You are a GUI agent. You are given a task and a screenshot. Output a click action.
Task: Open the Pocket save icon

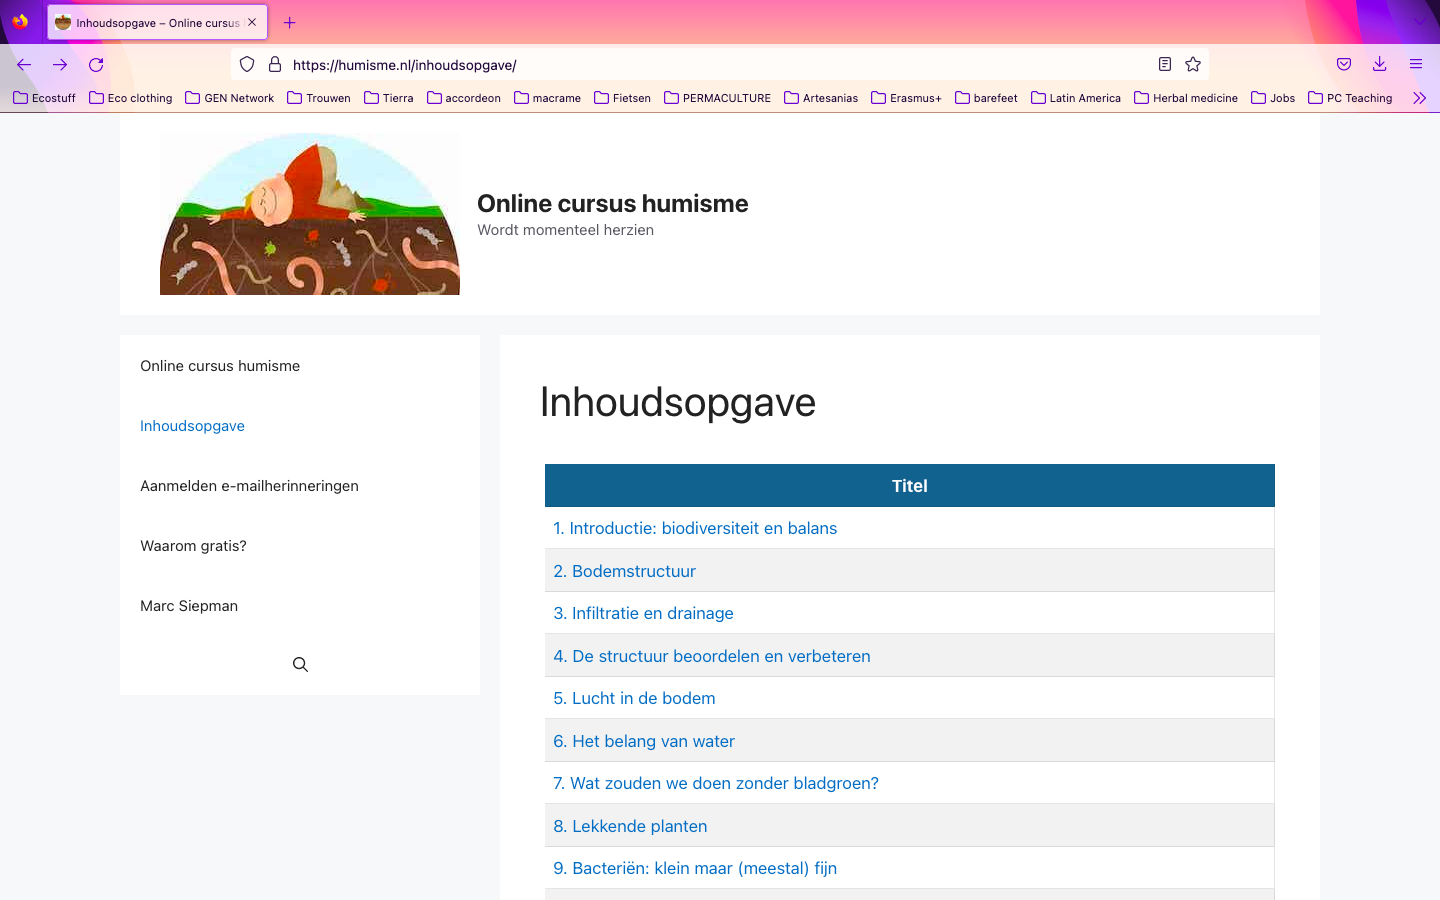(1344, 65)
